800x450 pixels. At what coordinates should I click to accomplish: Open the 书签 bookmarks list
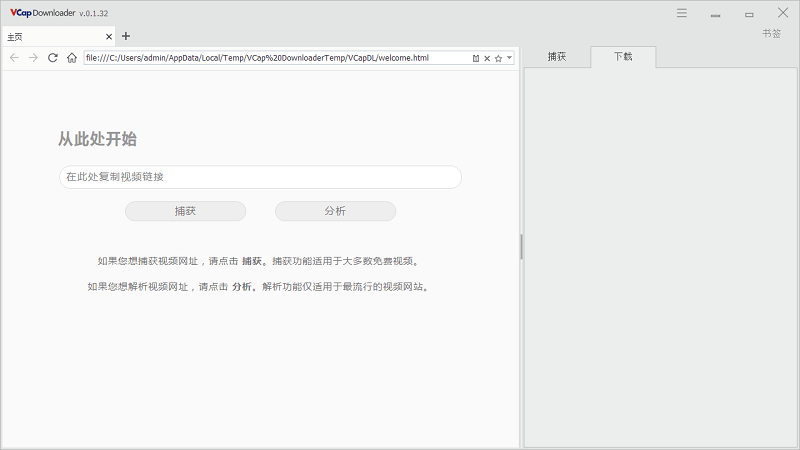[771, 33]
